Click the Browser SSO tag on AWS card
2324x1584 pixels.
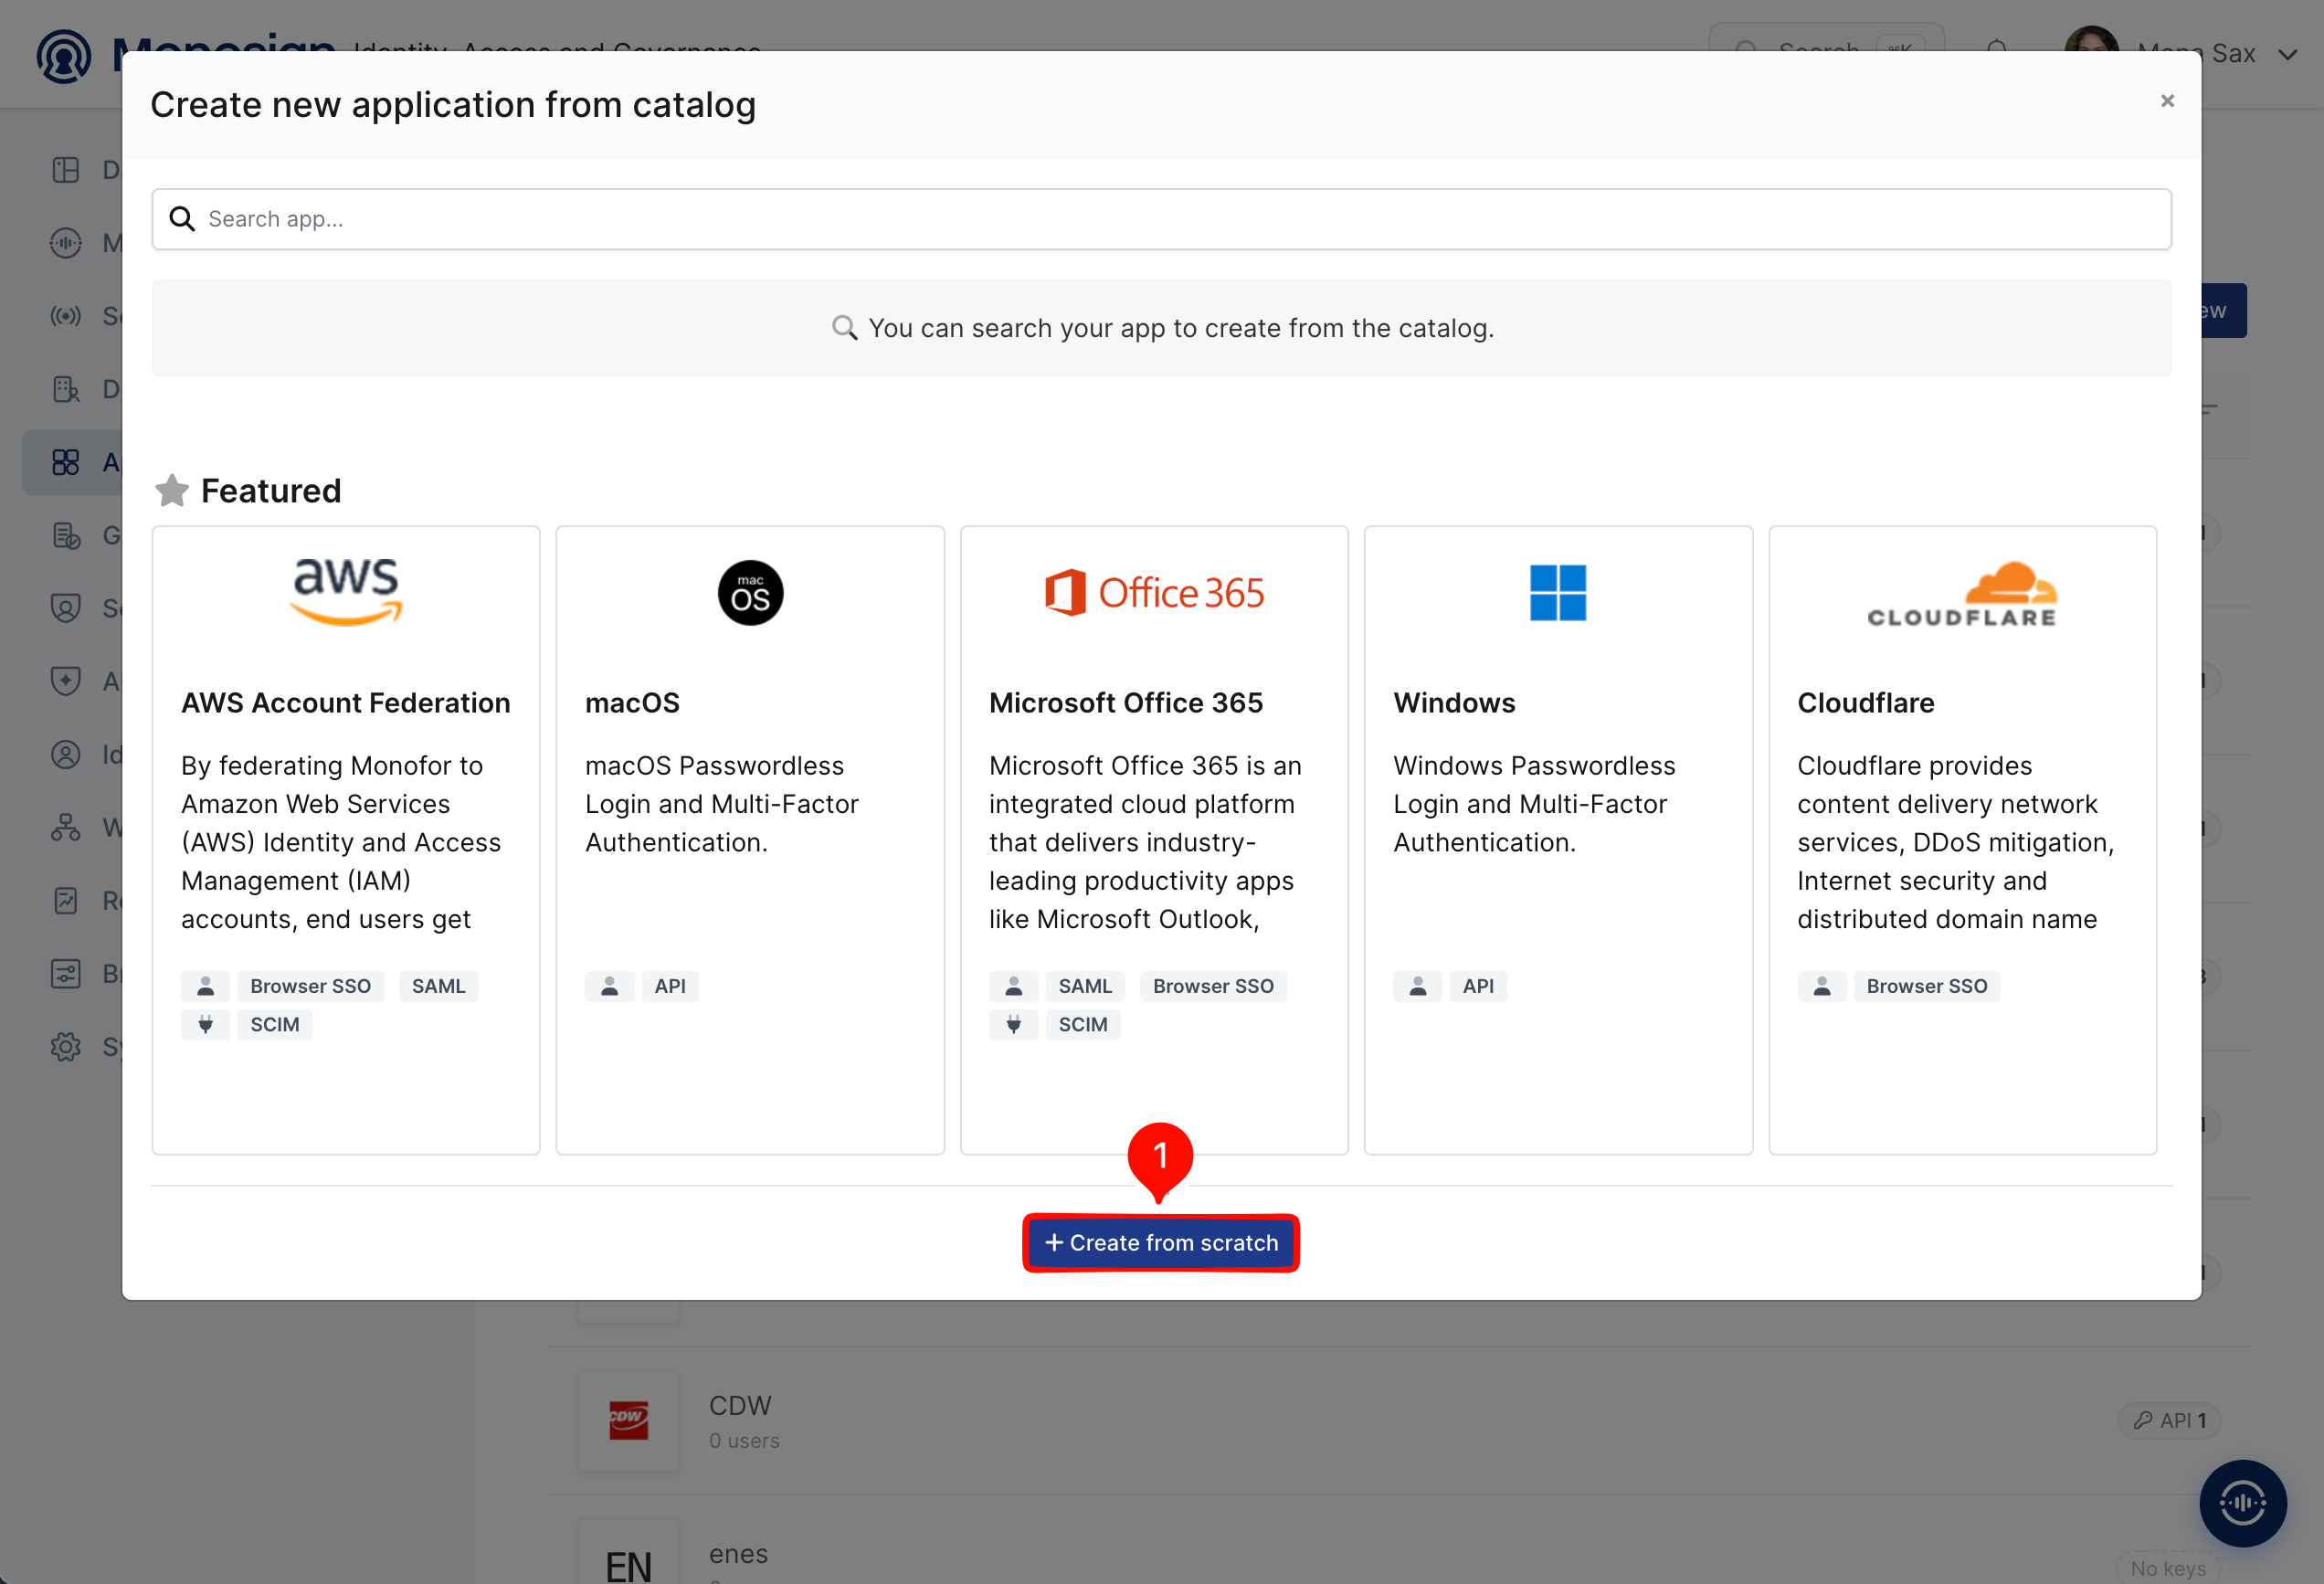click(310, 986)
